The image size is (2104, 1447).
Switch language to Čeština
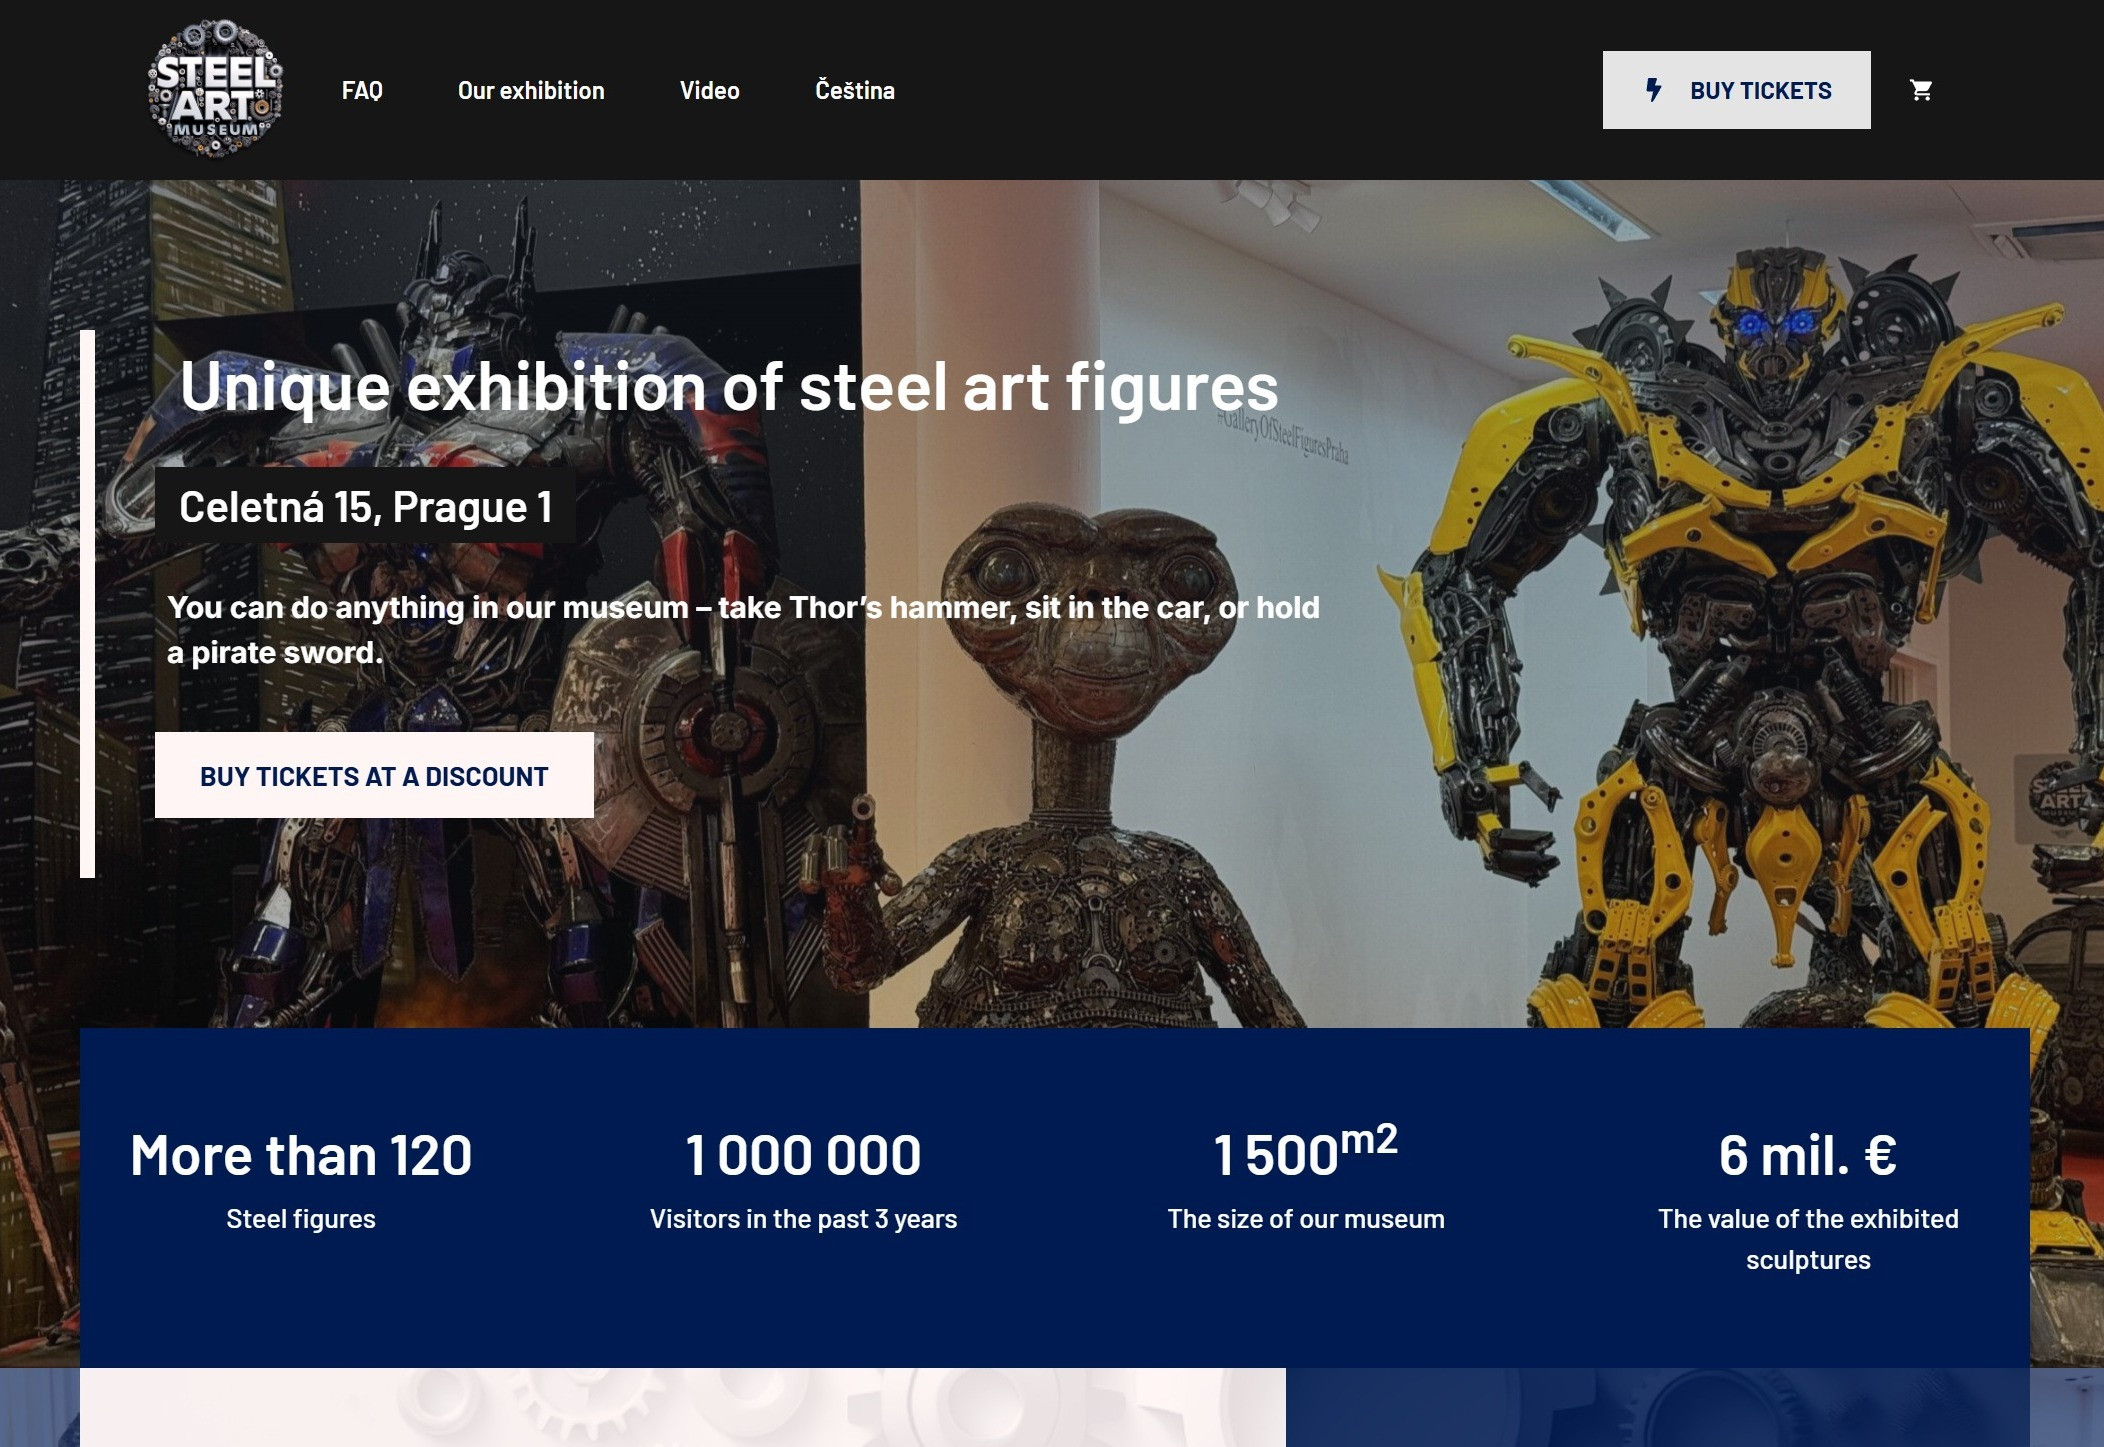coord(855,90)
